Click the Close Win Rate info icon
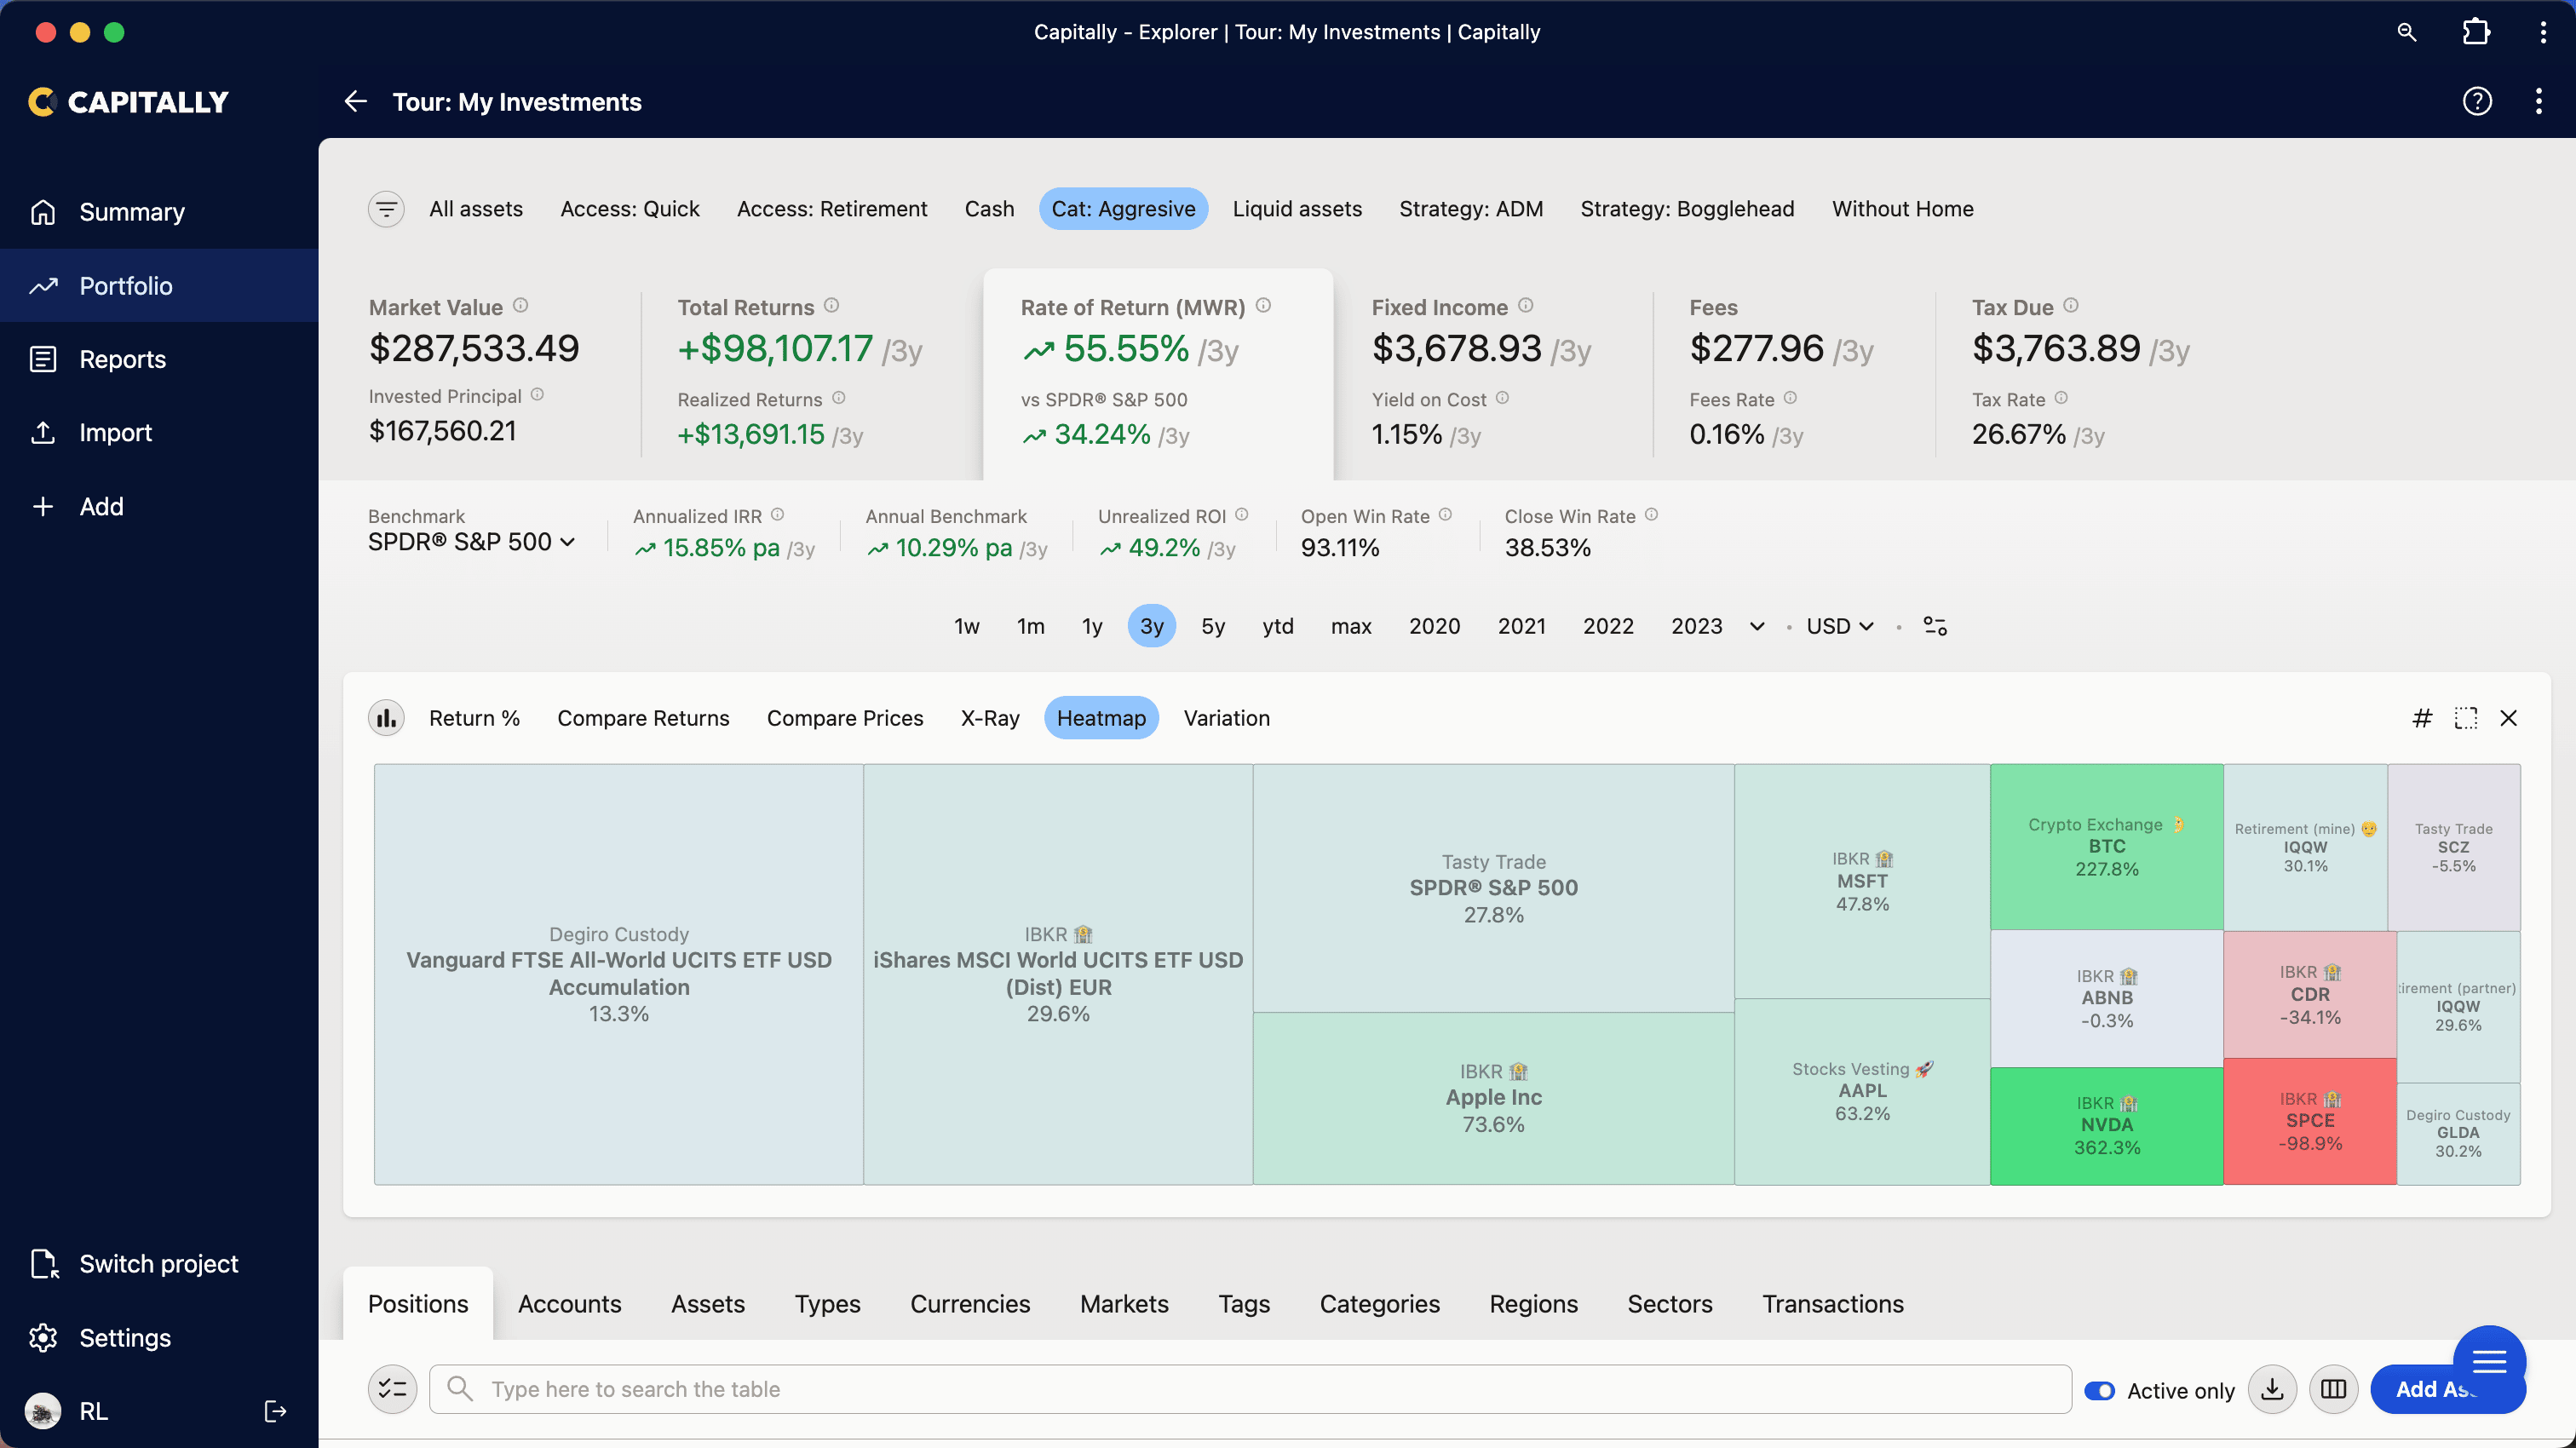Image resolution: width=2576 pixels, height=1448 pixels. pyautogui.click(x=1651, y=515)
